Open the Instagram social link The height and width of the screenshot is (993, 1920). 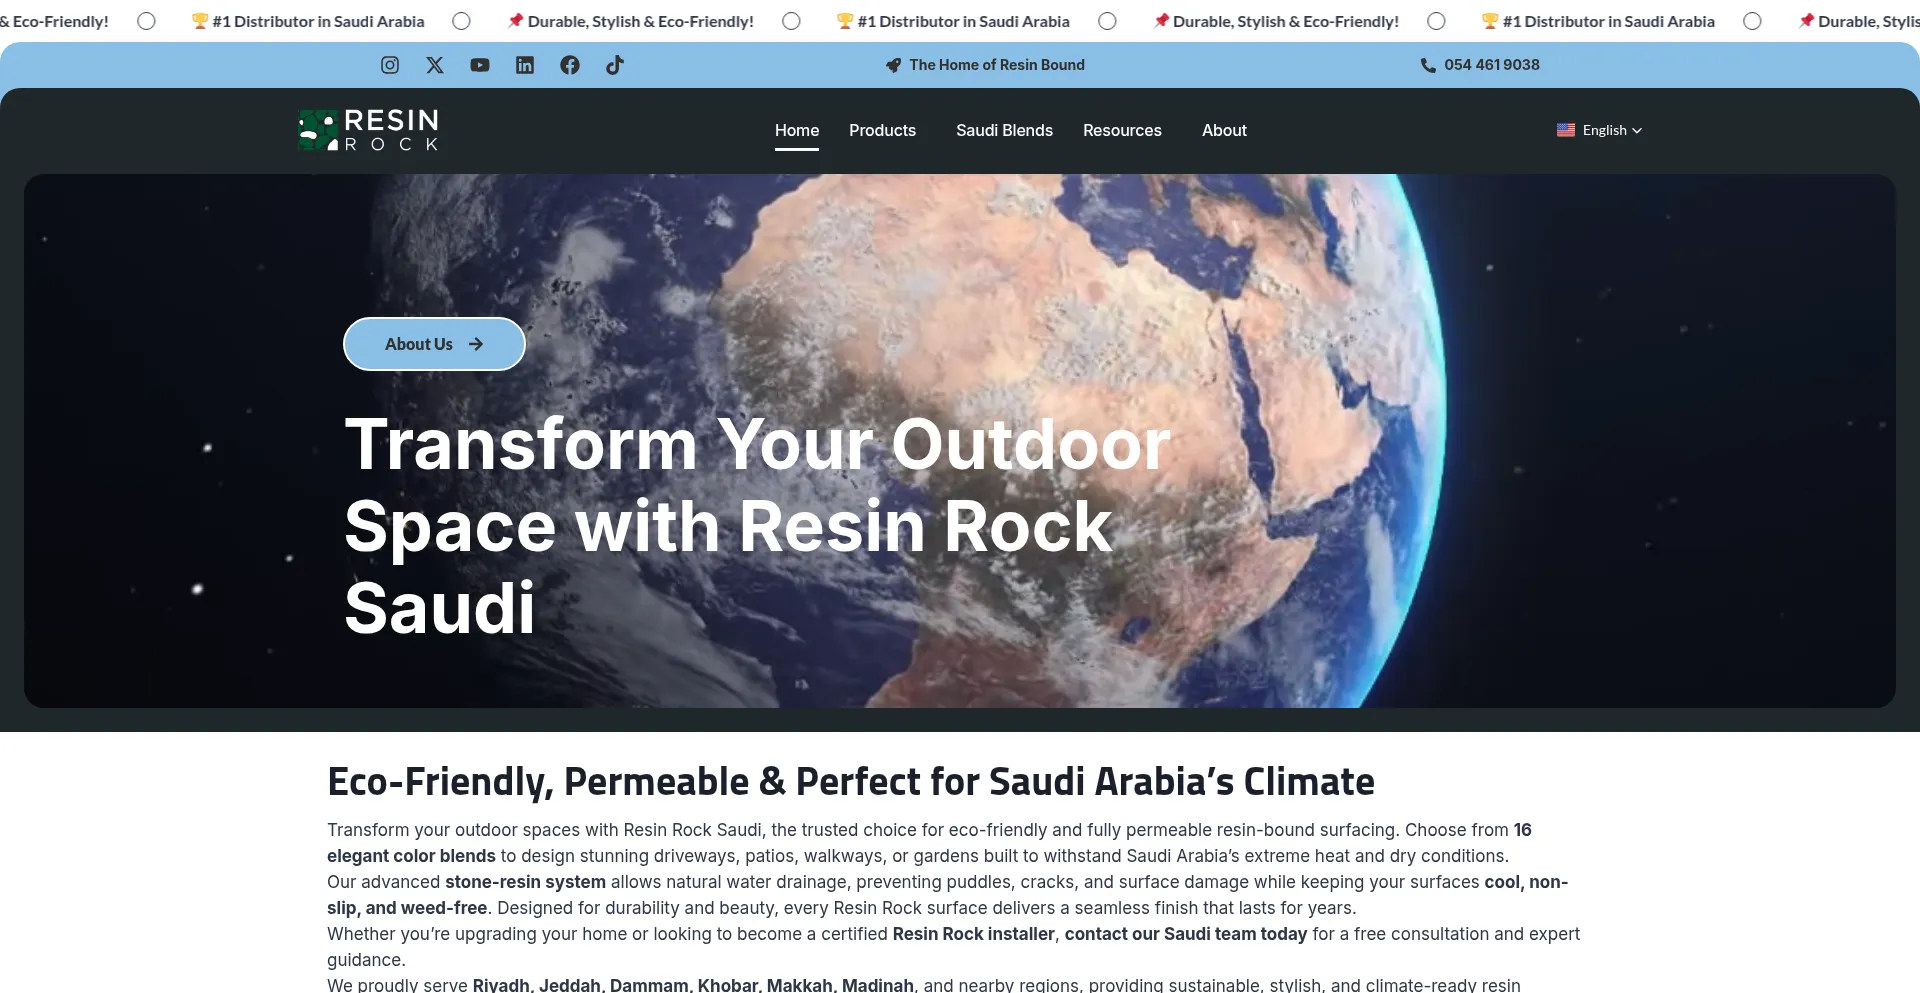click(x=390, y=65)
